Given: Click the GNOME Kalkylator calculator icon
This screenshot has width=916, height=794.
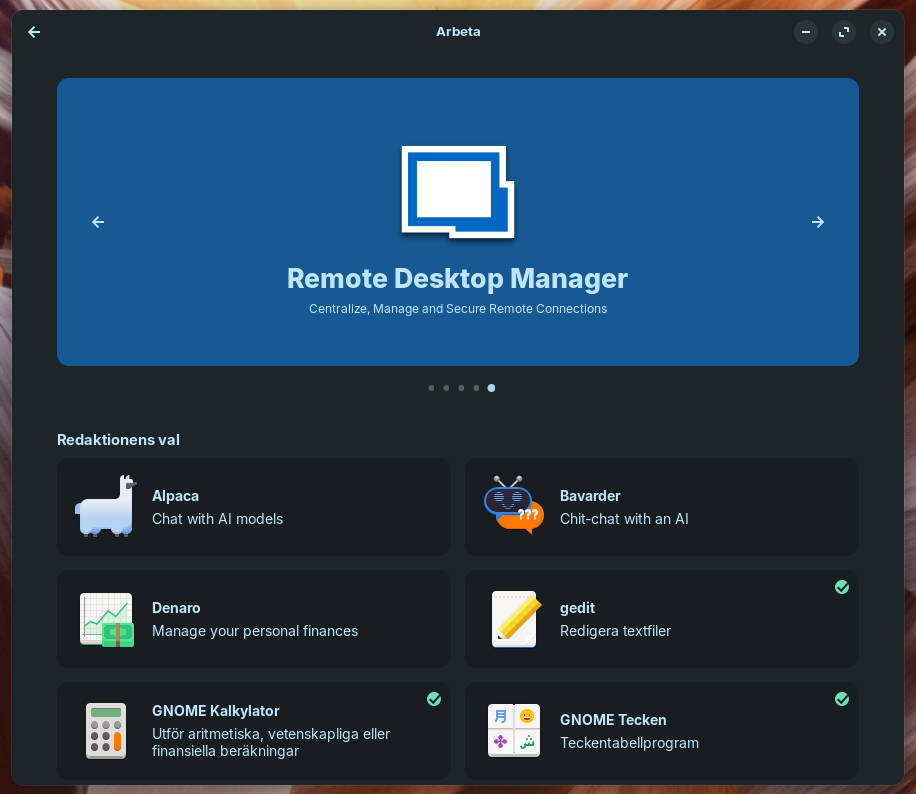Looking at the screenshot, I should (106, 731).
